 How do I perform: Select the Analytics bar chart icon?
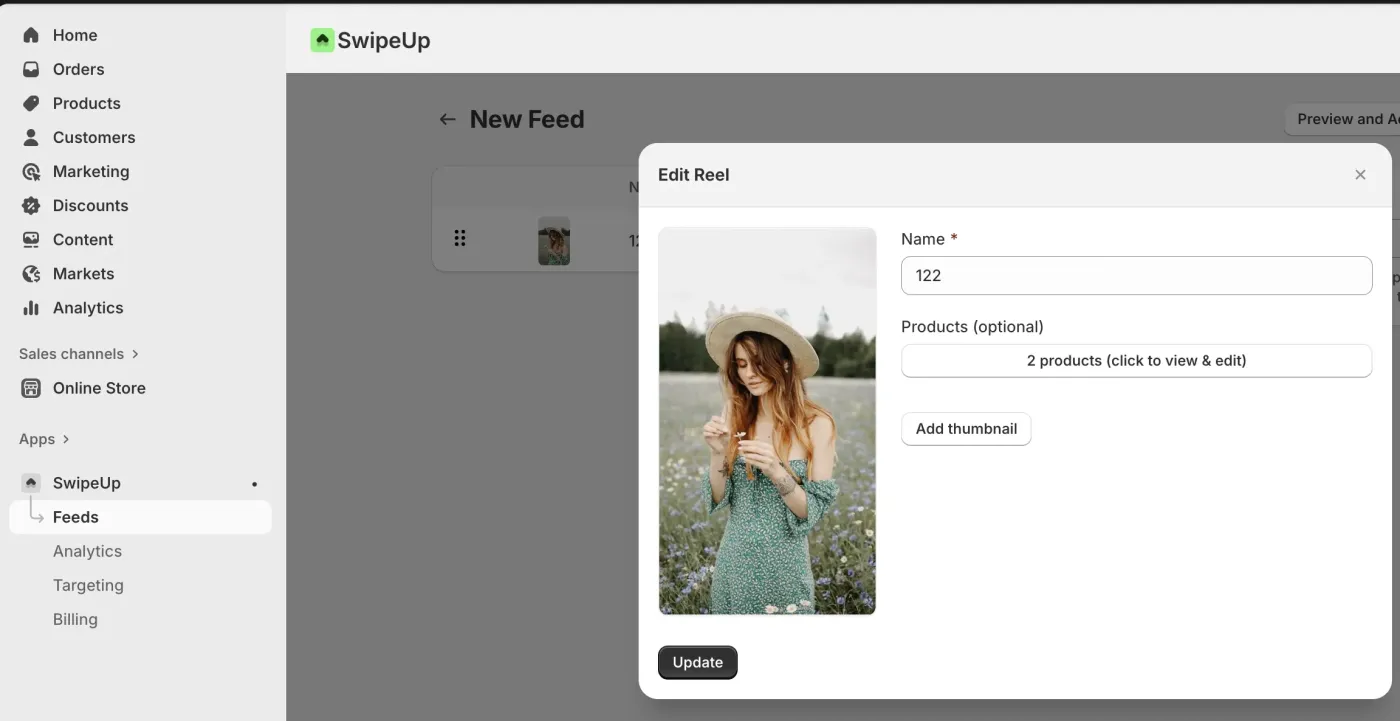point(31,308)
